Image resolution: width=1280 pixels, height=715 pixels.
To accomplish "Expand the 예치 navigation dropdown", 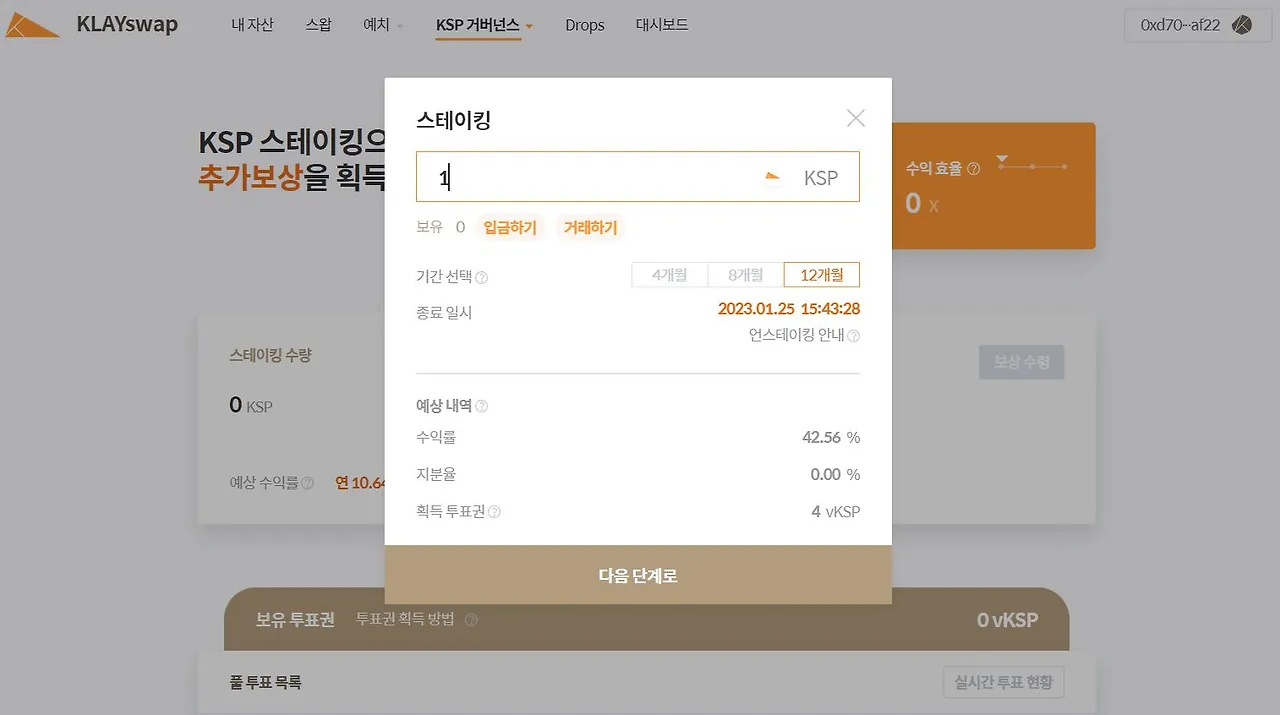I will point(381,25).
